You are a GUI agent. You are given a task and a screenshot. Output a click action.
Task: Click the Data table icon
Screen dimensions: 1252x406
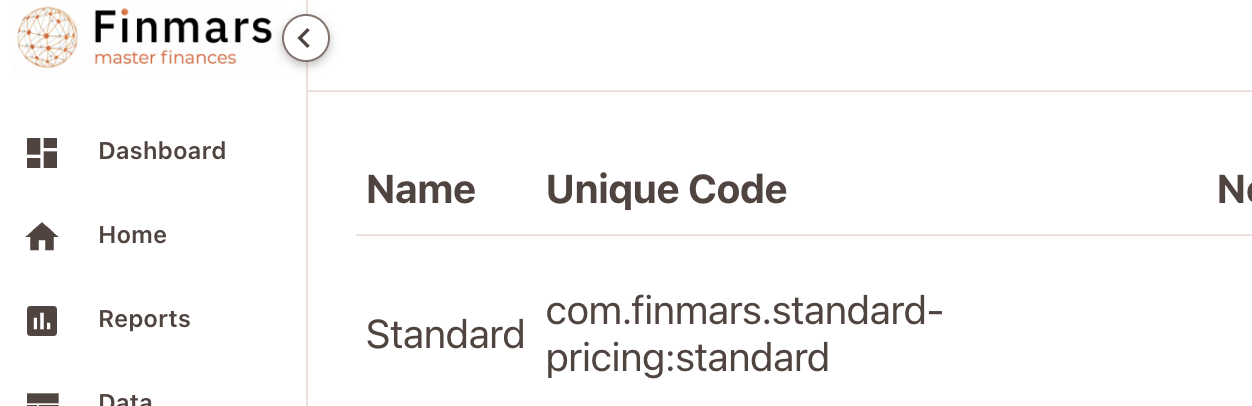42,400
